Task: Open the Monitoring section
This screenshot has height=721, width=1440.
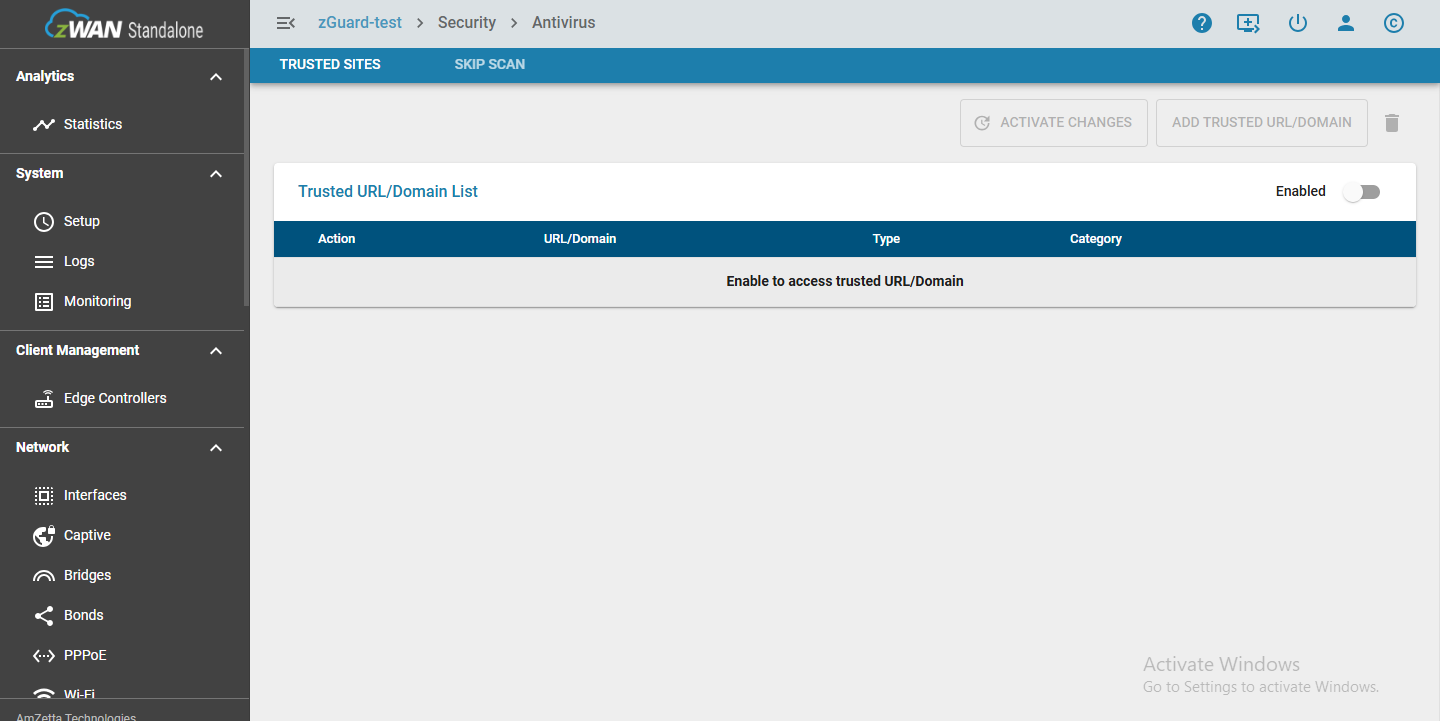Action: [x=97, y=301]
